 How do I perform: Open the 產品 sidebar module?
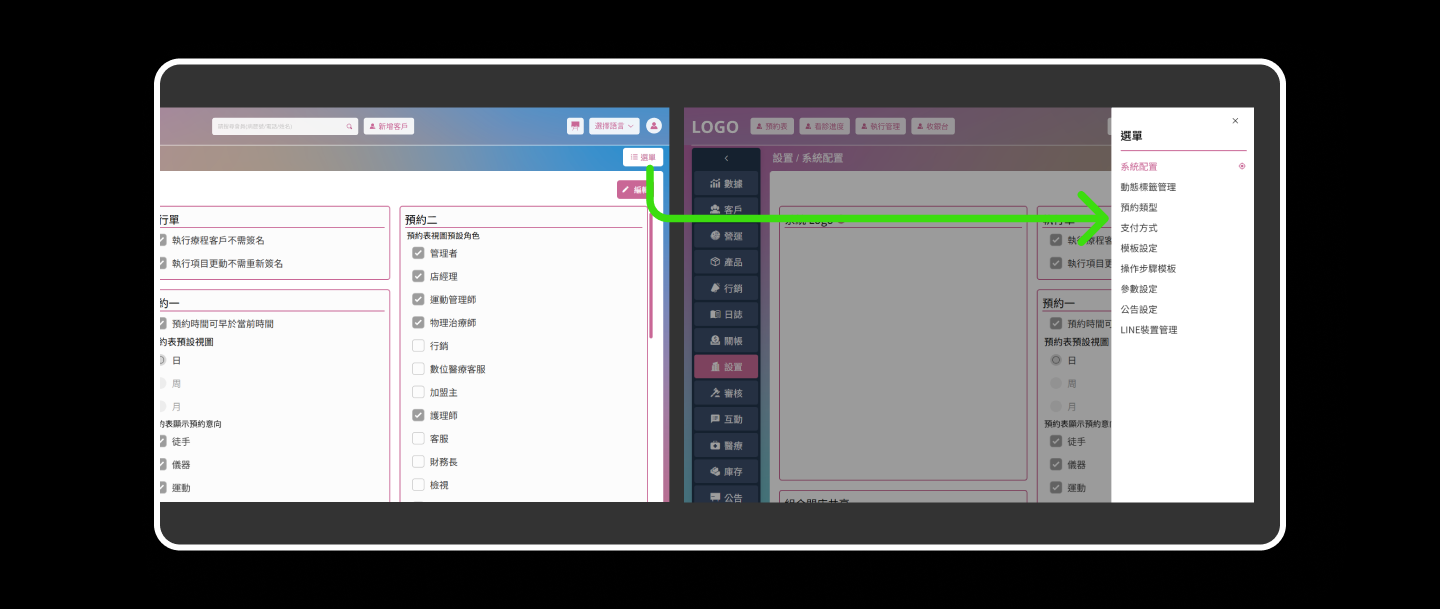pos(726,262)
